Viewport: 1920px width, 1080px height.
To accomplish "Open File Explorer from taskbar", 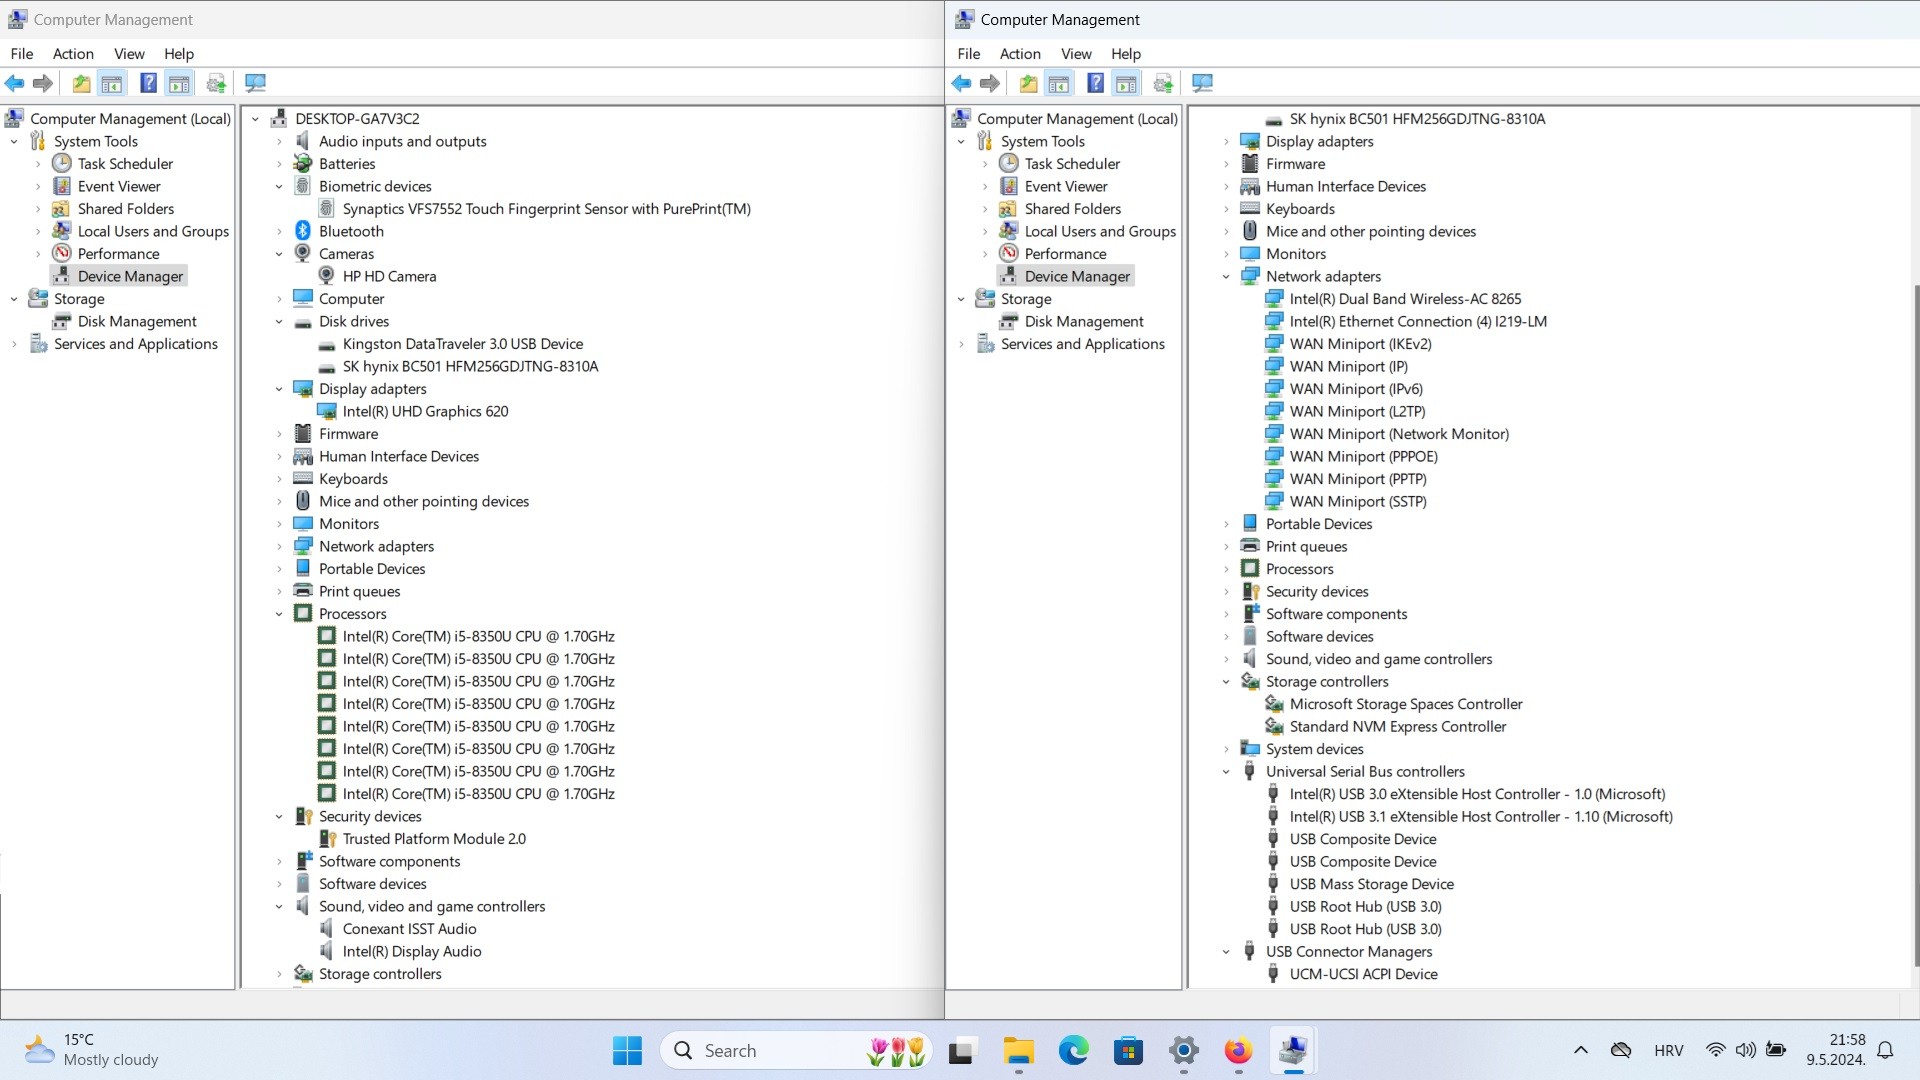I will [x=1018, y=1051].
